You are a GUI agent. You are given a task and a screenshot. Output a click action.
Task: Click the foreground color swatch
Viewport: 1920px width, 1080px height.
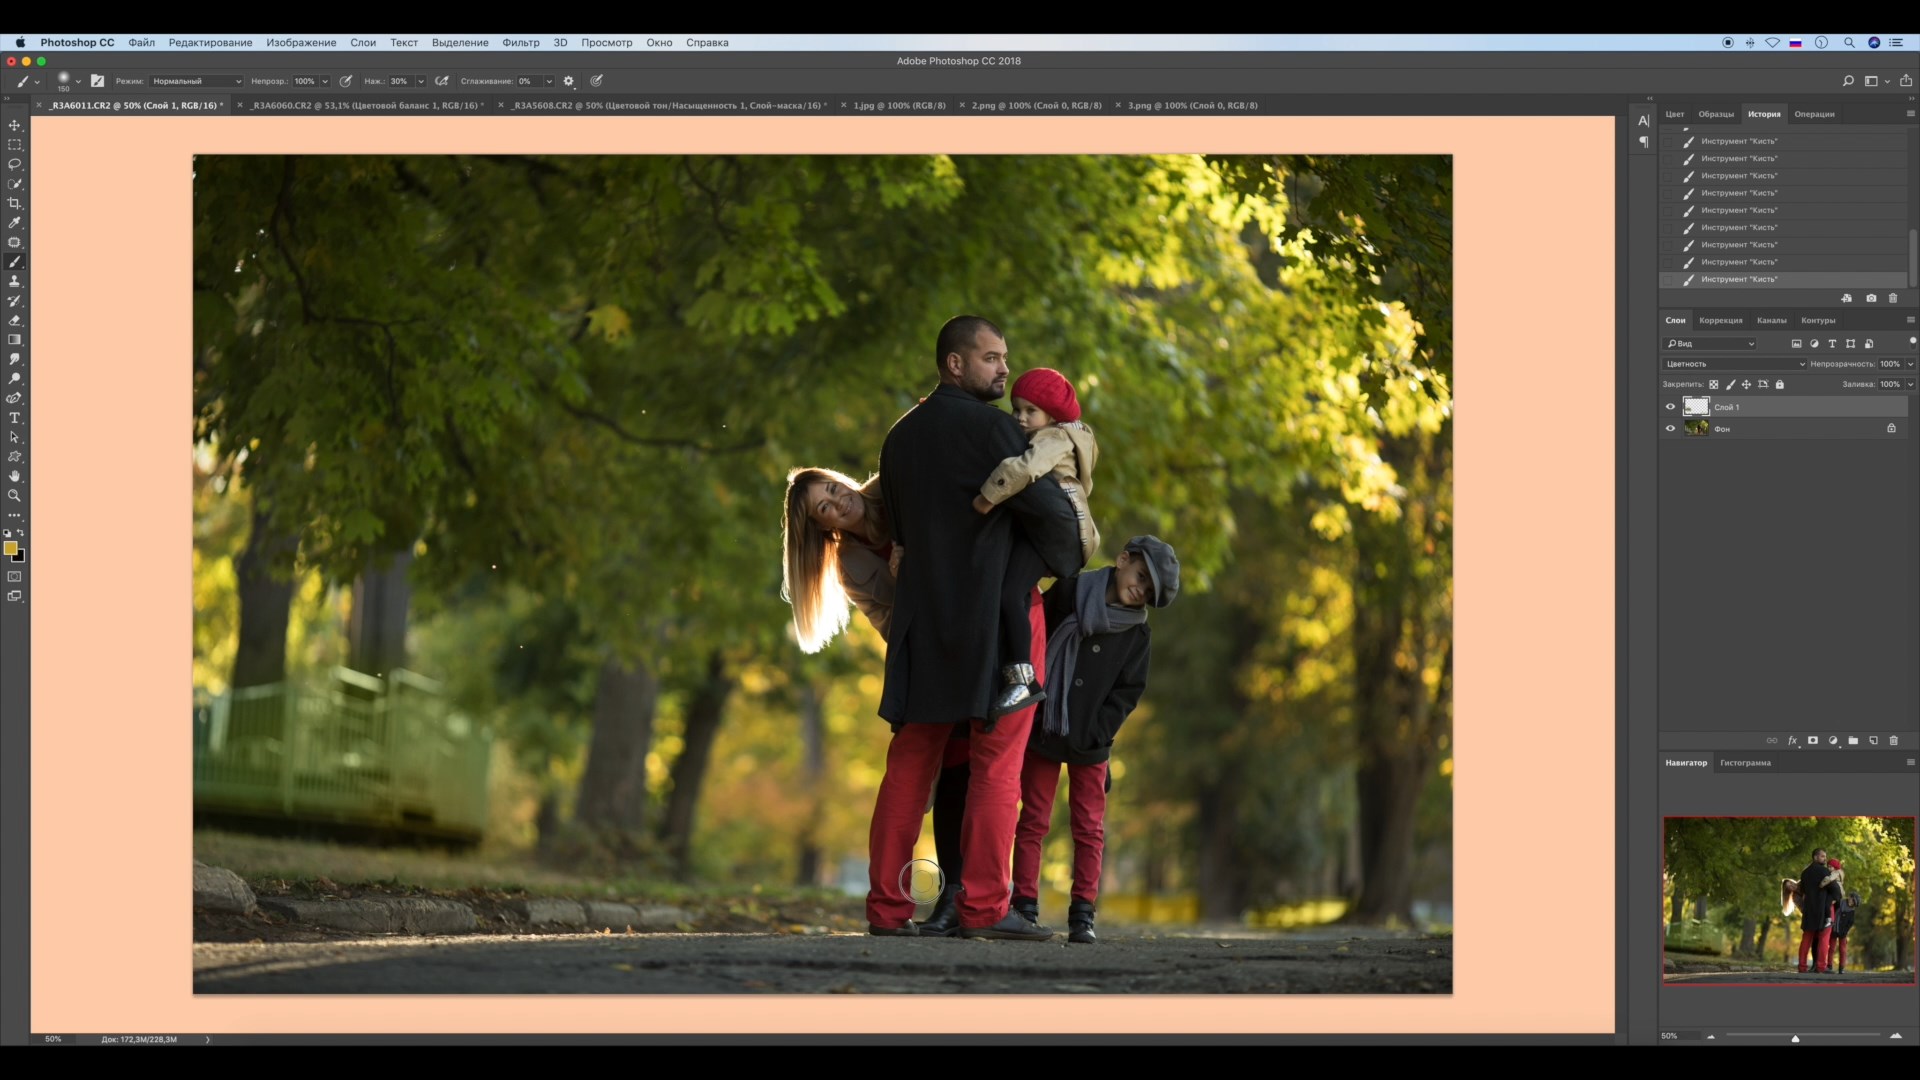pyautogui.click(x=10, y=548)
